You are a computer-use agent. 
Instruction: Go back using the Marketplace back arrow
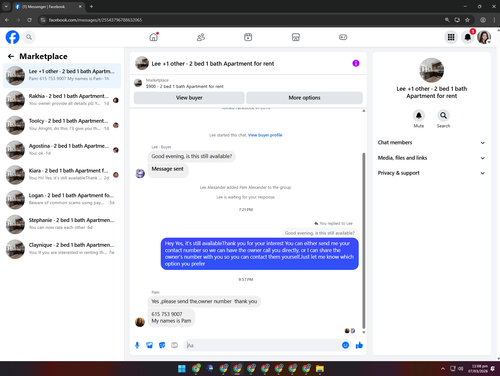coord(11,56)
